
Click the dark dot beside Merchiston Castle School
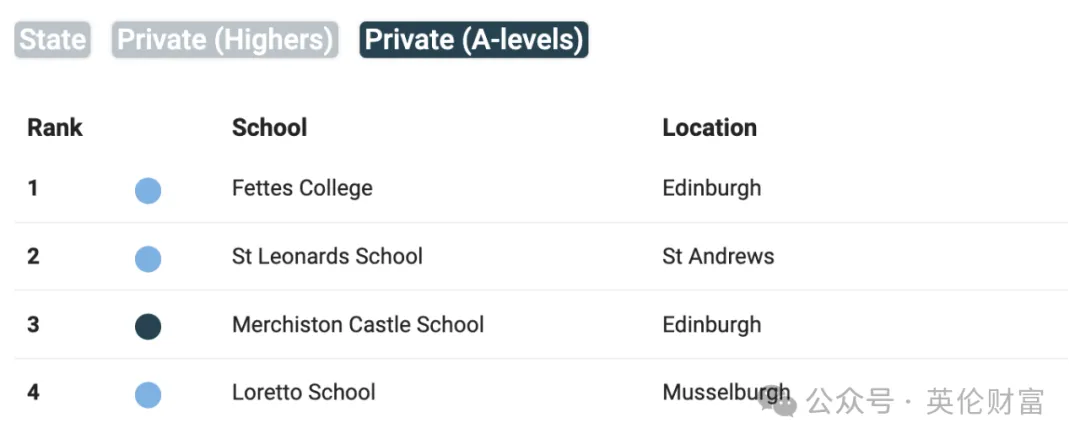point(148,327)
